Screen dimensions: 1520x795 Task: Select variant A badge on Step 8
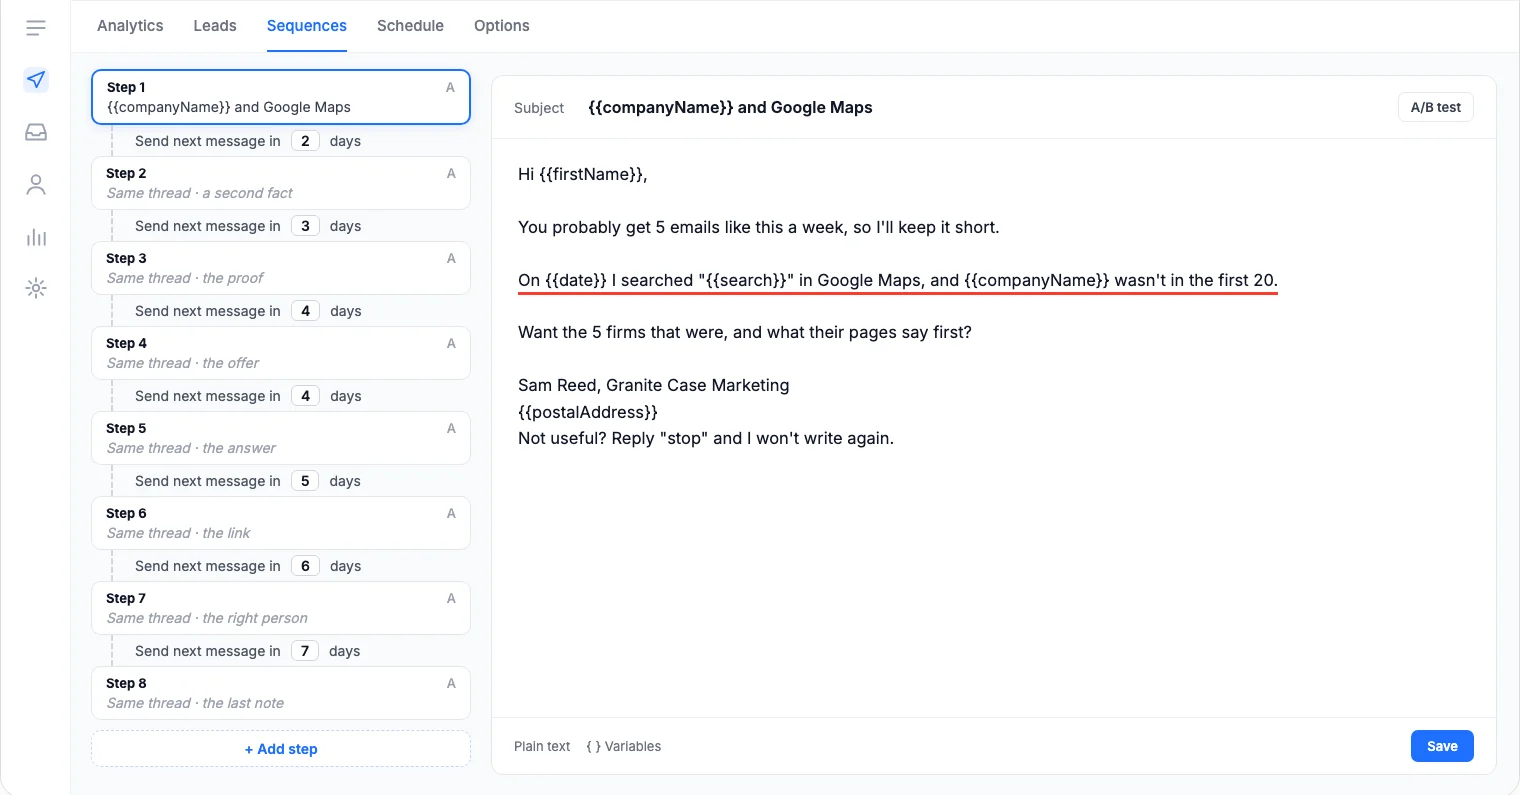point(451,683)
